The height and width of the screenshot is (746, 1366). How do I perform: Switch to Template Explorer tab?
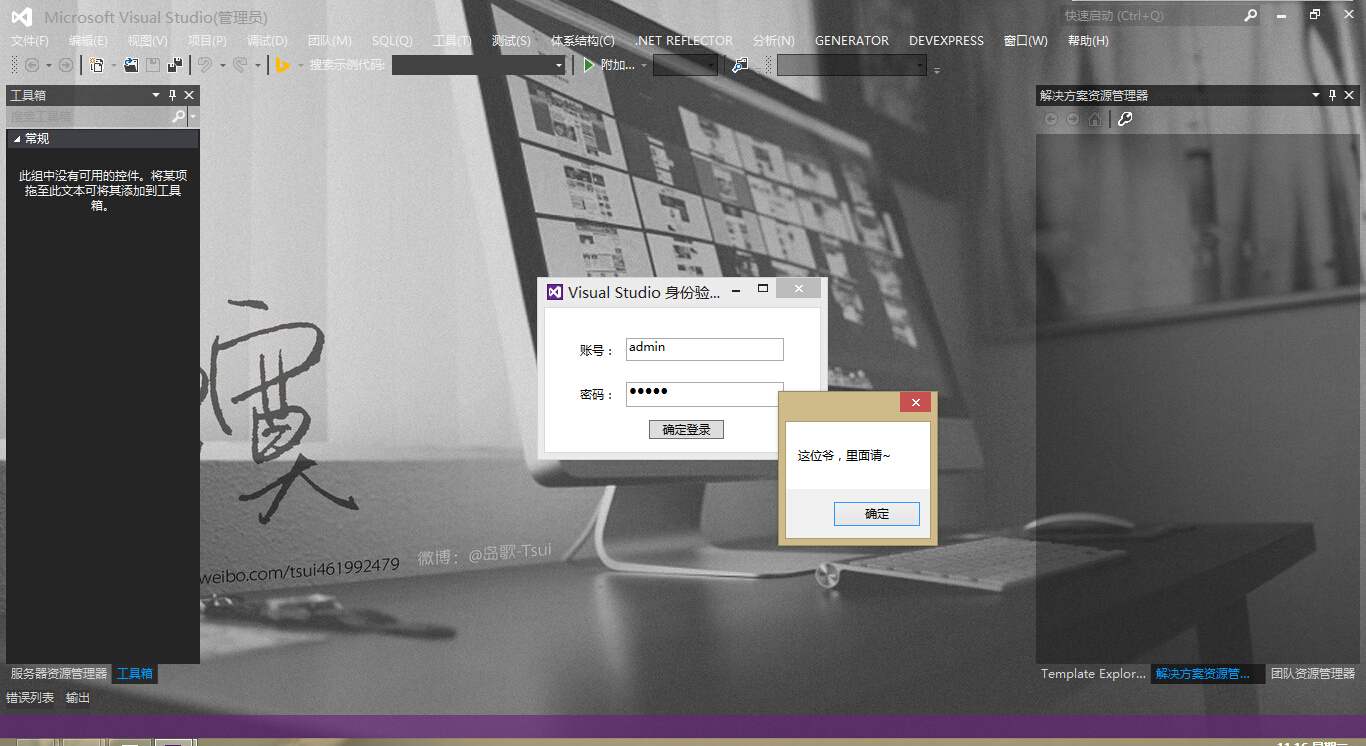coord(1093,674)
